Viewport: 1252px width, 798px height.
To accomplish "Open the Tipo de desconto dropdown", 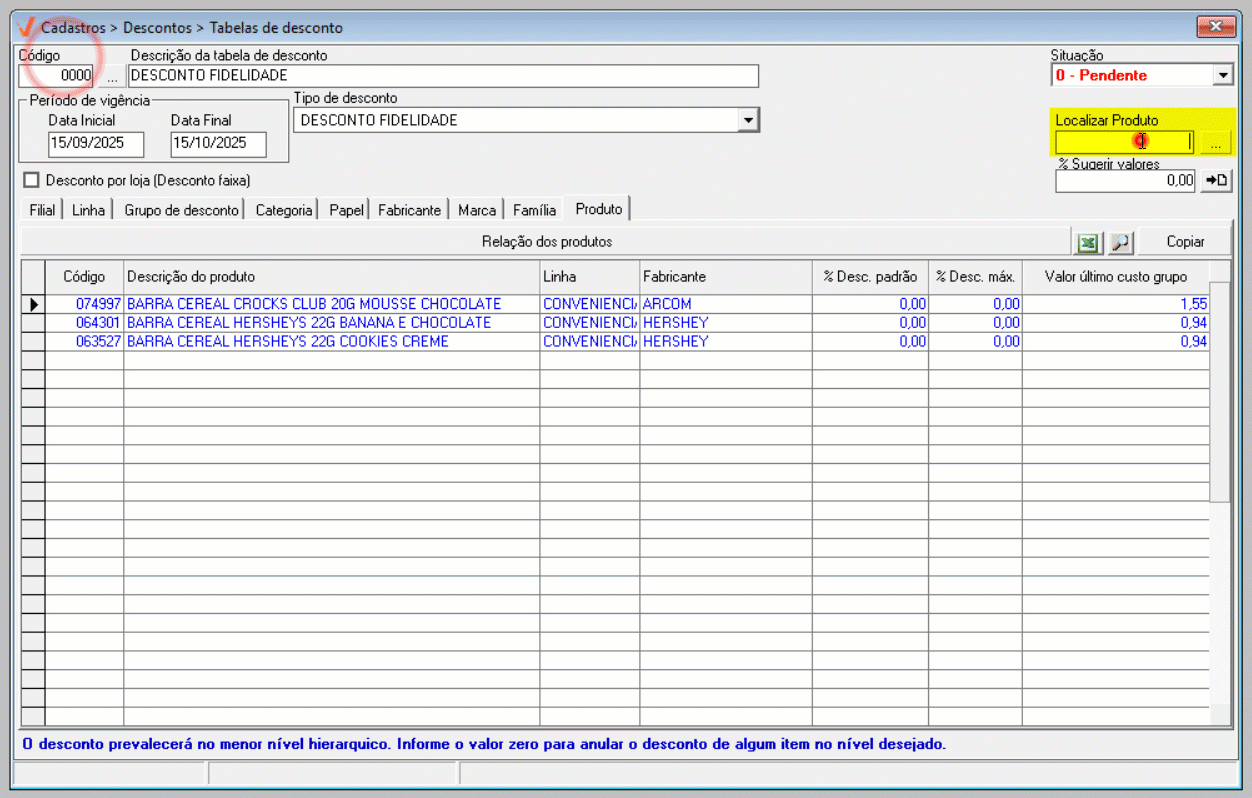I will point(747,121).
